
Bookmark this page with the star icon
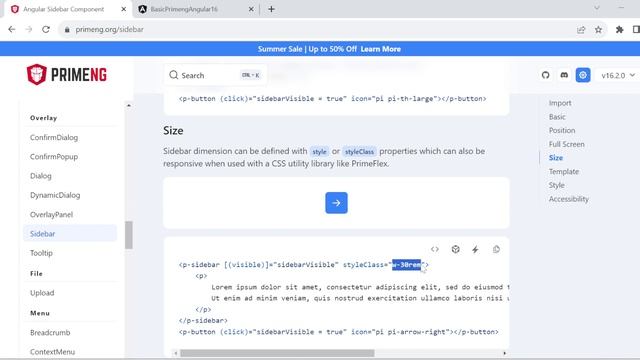[x=598, y=29]
